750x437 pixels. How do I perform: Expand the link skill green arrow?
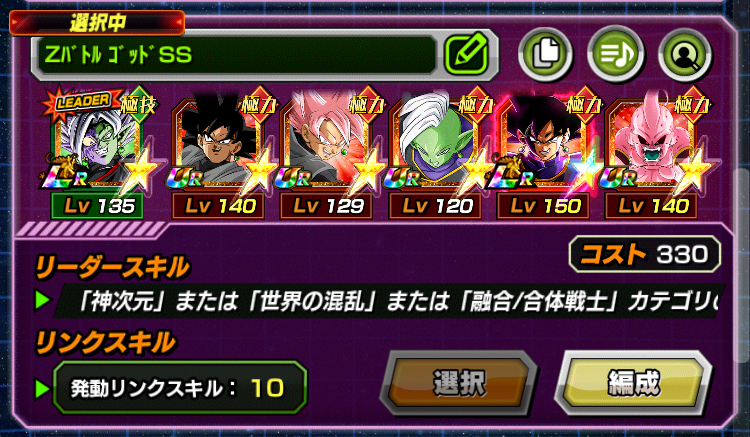tap(43, 388)
